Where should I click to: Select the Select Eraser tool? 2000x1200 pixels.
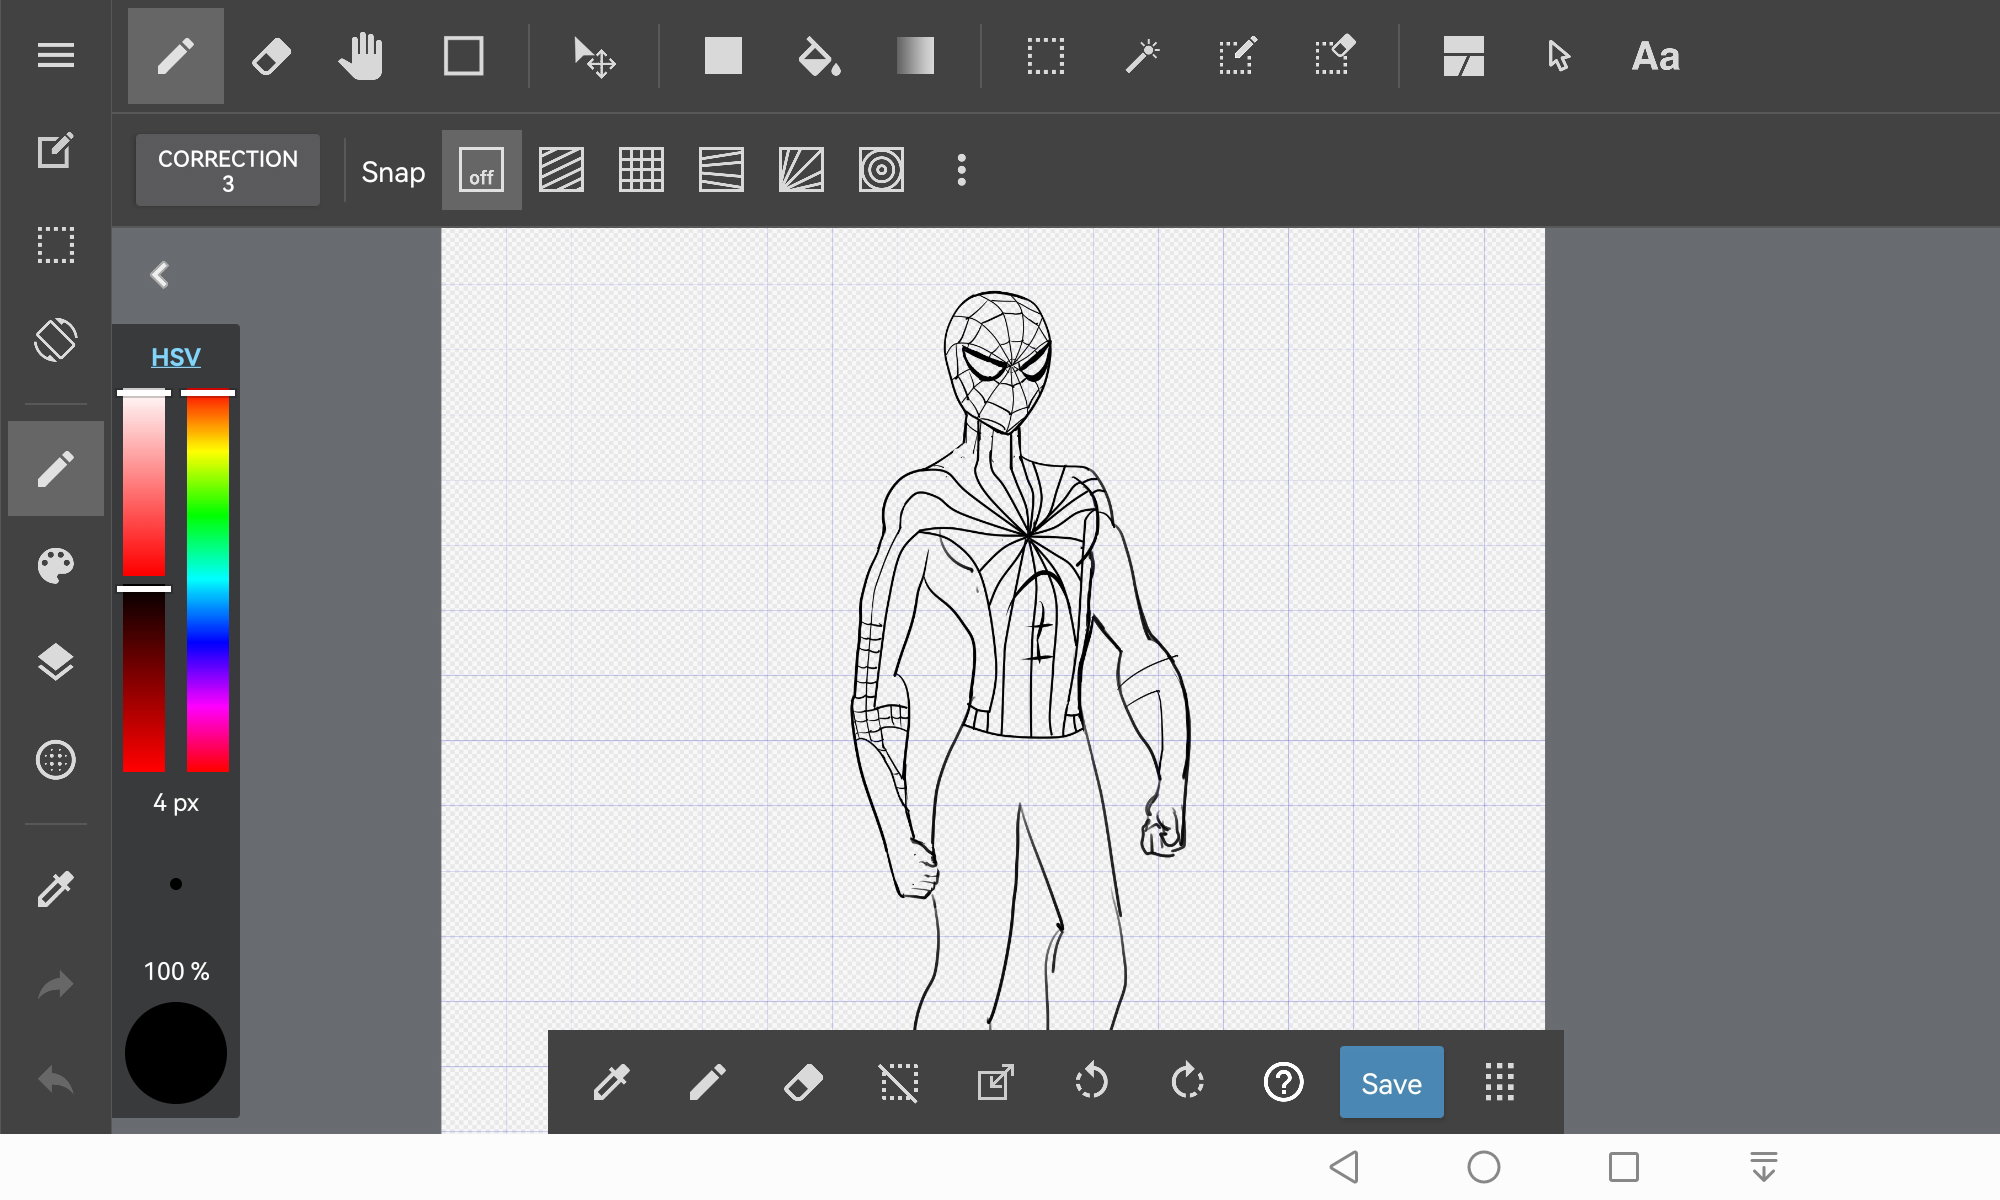(x=1334, y=56)
